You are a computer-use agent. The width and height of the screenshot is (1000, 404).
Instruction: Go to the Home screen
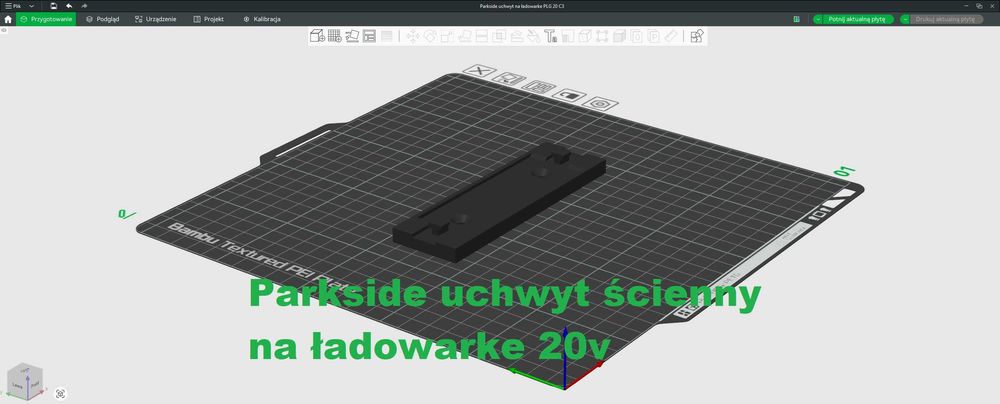(x=8, y=19)
